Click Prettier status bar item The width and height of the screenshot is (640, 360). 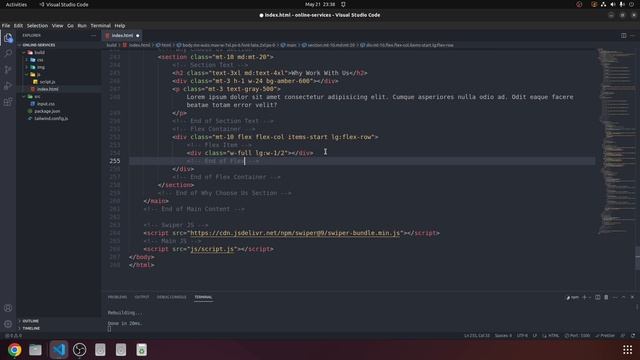(605, 336)
